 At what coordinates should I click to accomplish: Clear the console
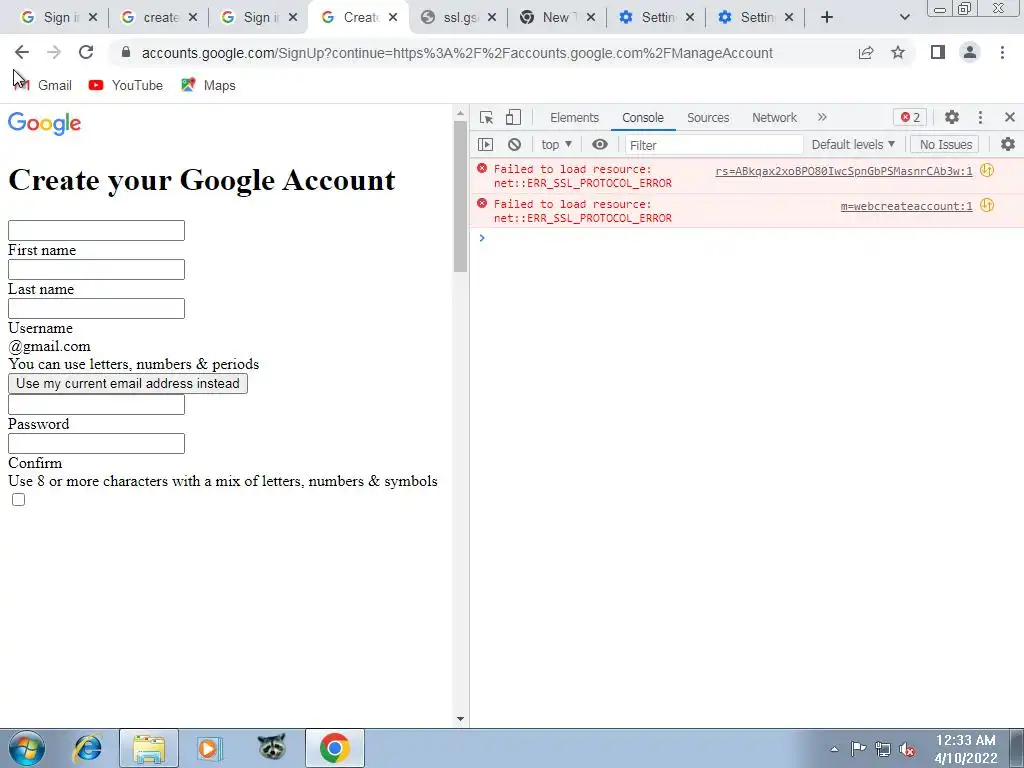tap(515, 144)
